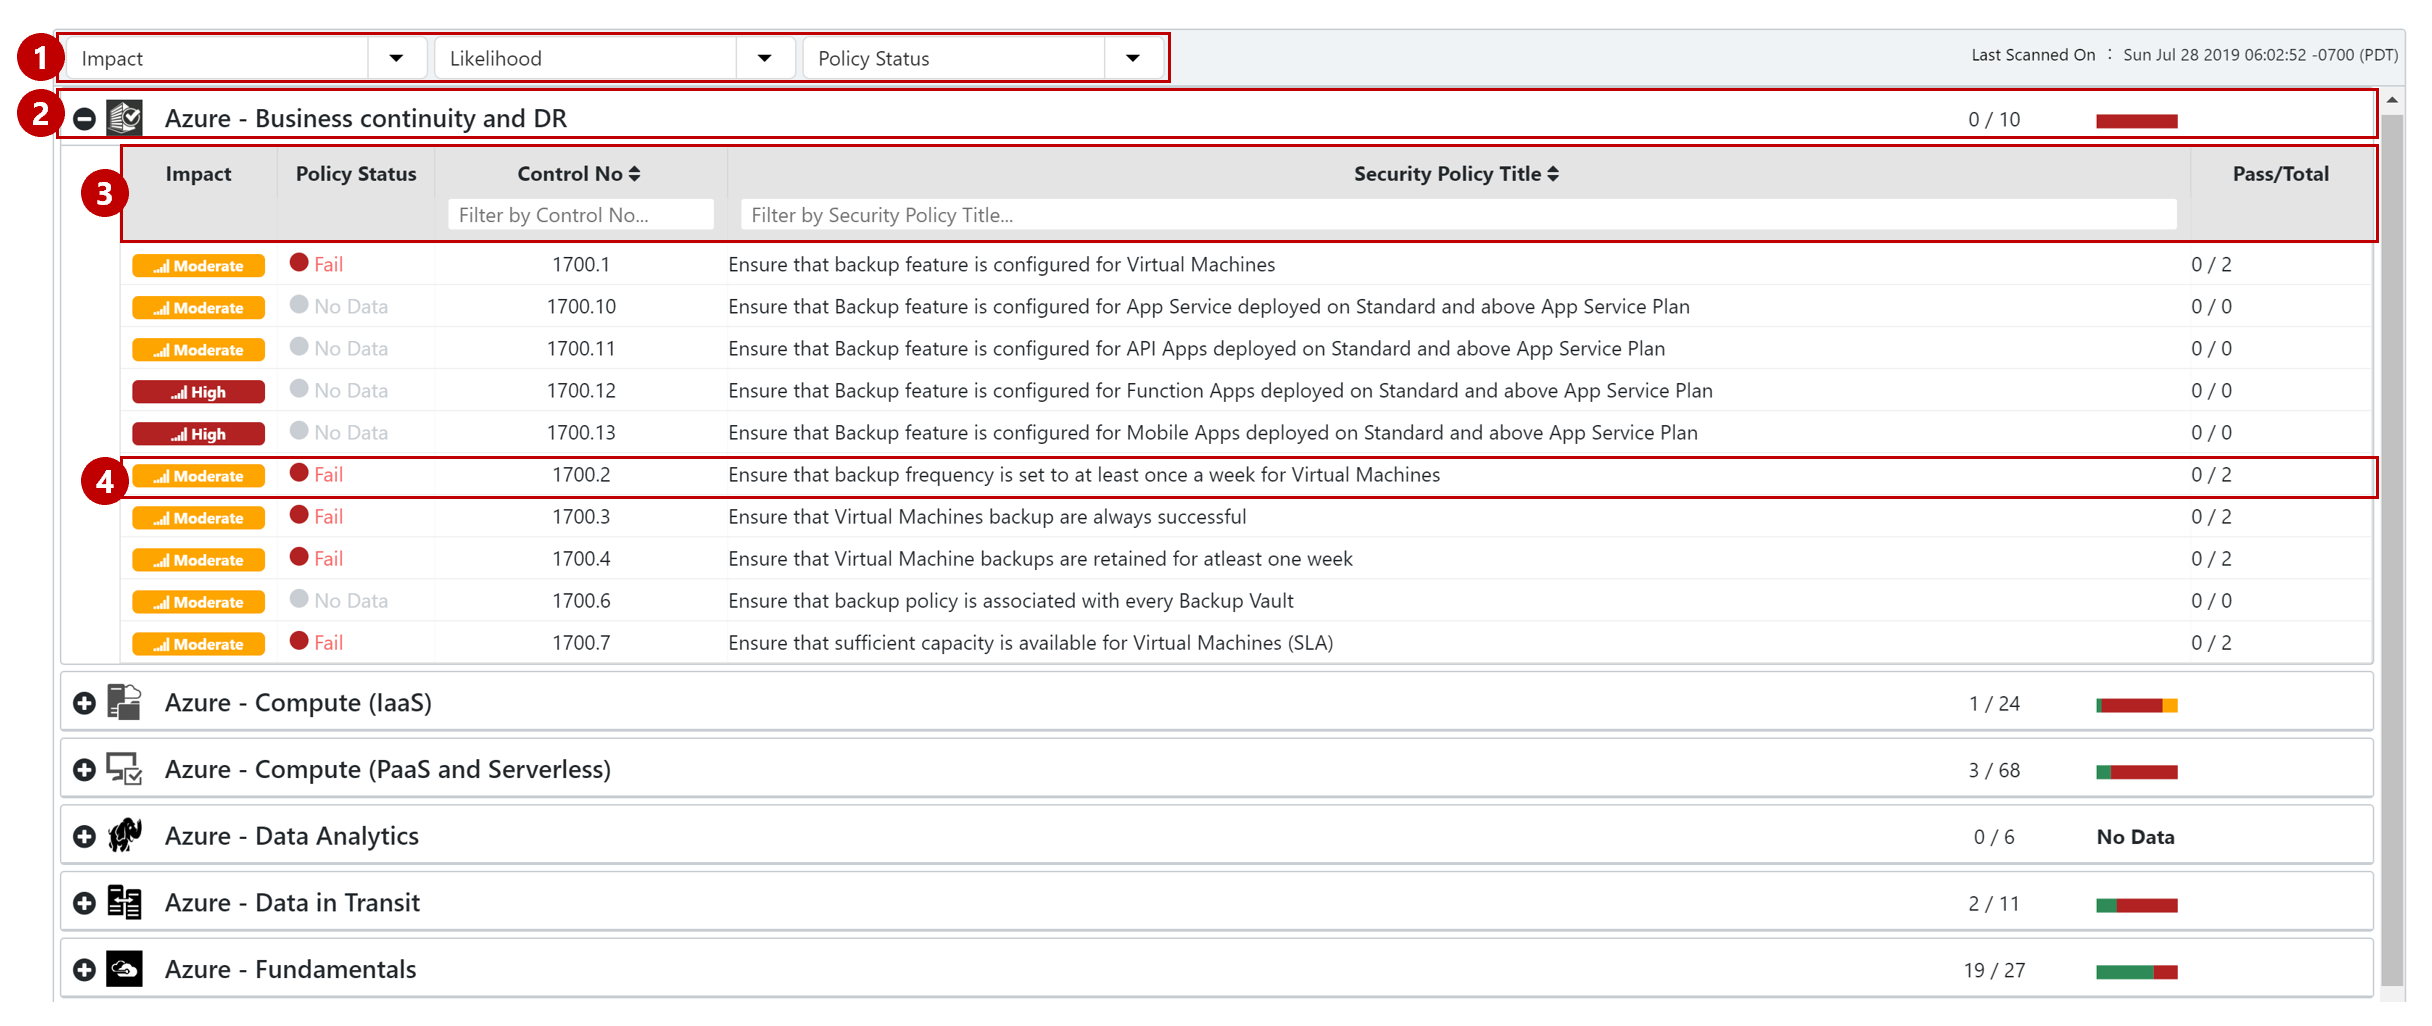Expand the Azure - Data Analytics section
The image size is (2432, 1026).
pos(85,837)
